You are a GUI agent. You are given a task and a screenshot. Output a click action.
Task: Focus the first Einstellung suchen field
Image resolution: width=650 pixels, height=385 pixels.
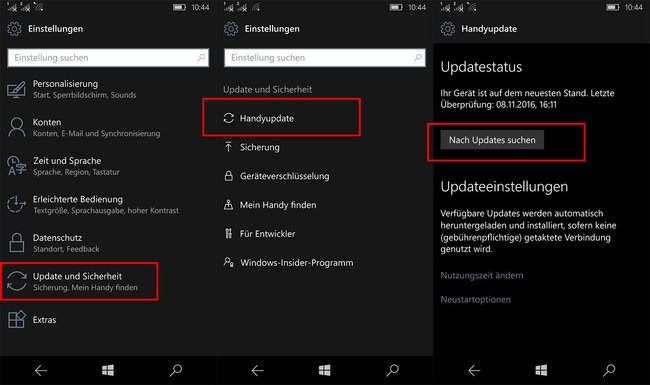(108, 58)
